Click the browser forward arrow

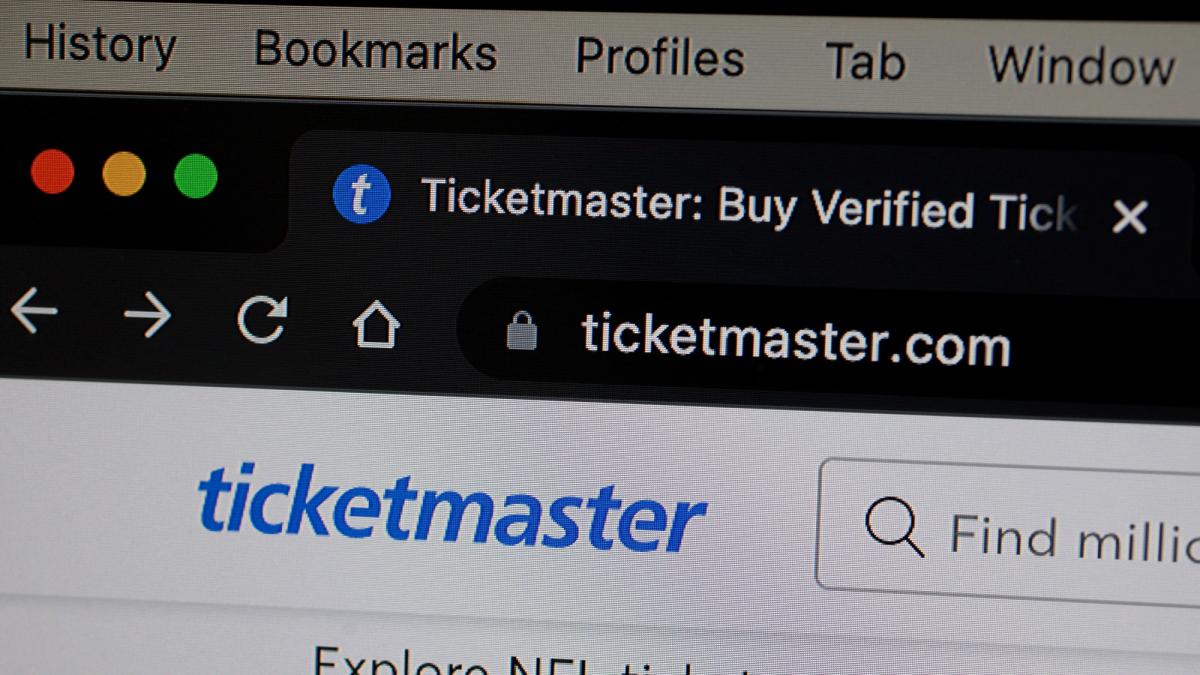click(147, 316)
